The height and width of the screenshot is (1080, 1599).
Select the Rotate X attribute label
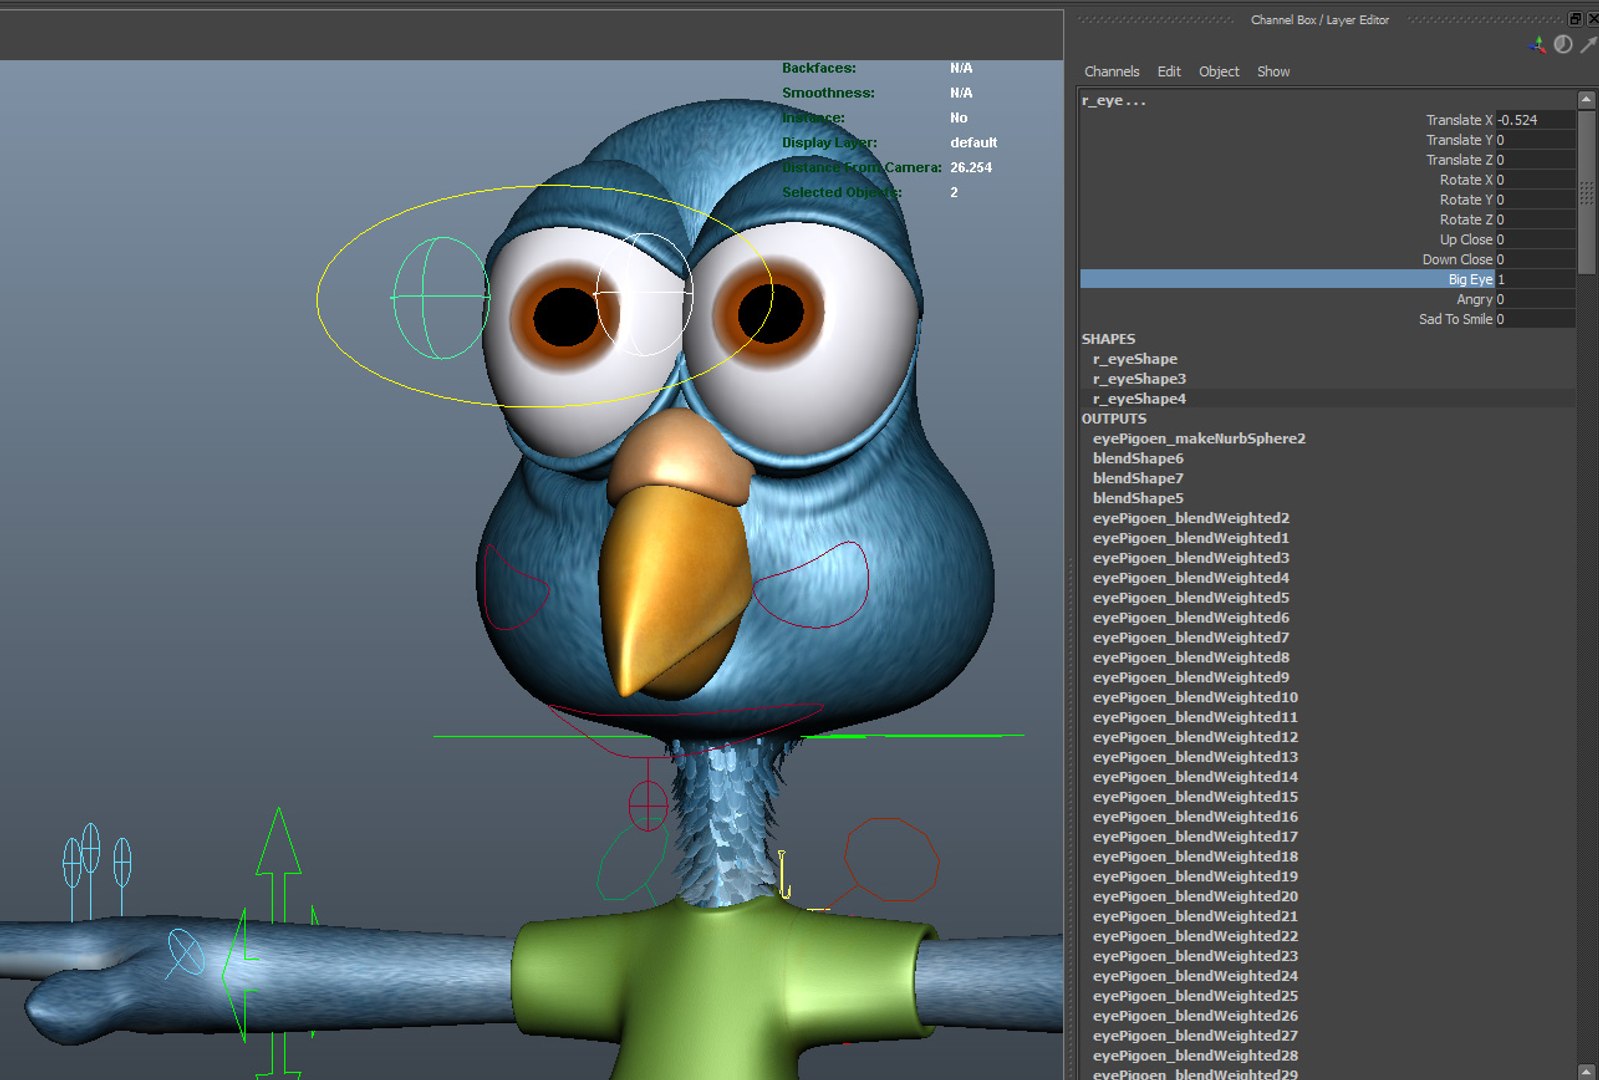[x=1466, y=180]
